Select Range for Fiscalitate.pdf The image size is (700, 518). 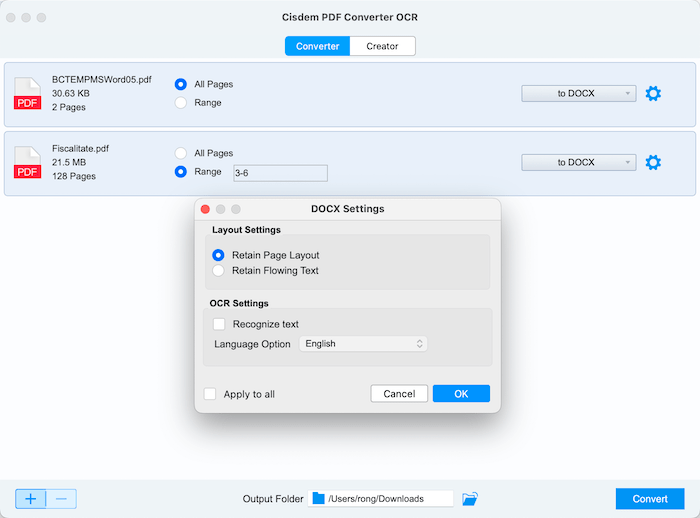pyautogui.click(x=181, y=171)
